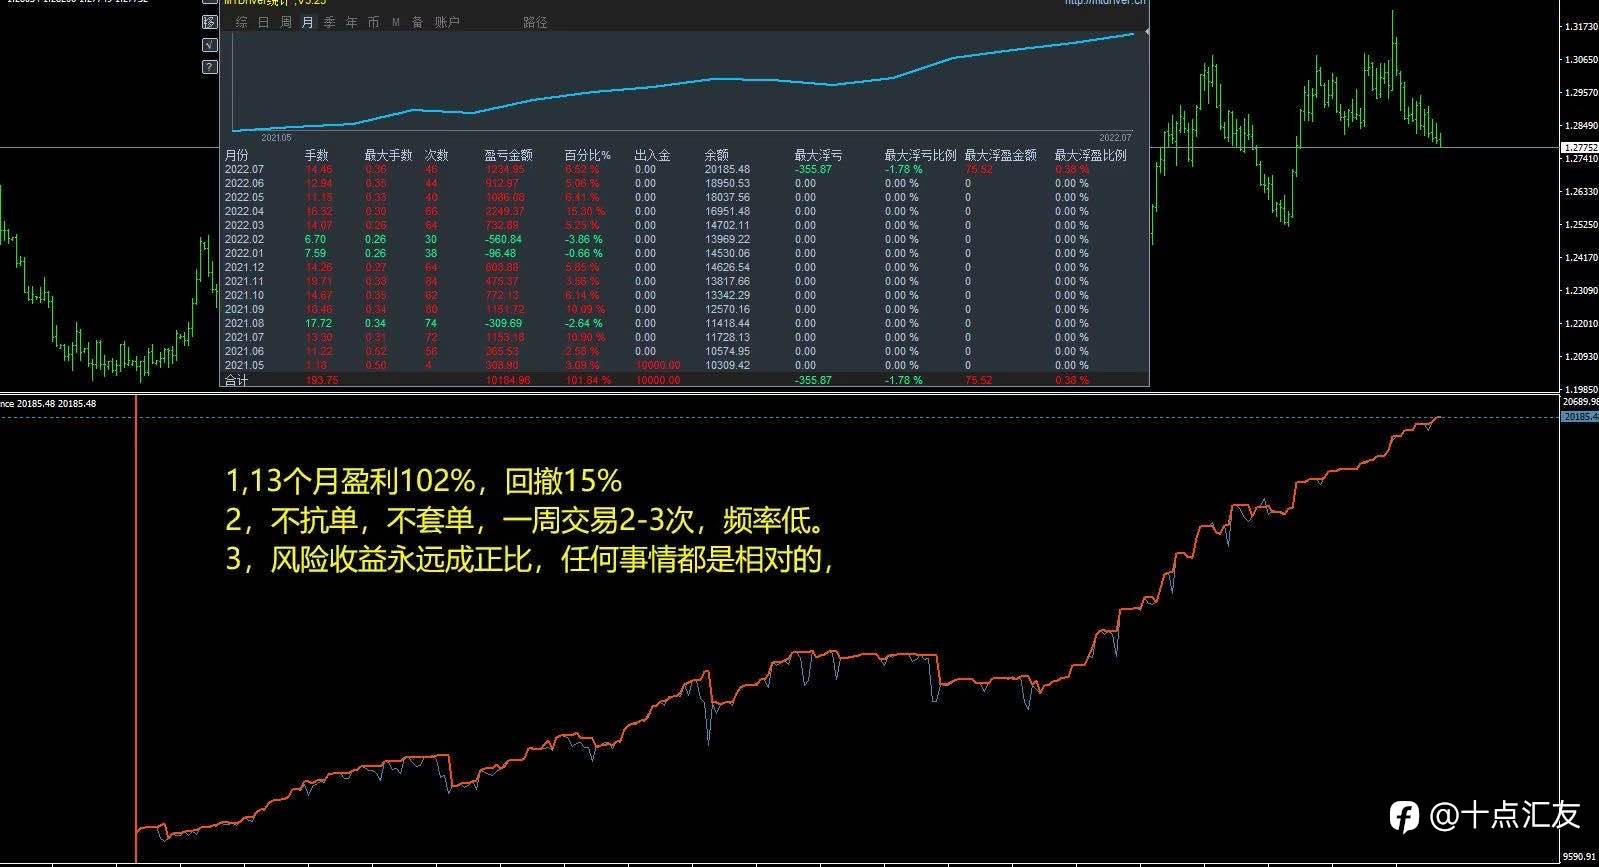Switch to the 综 summary tab

coord(241,22)
